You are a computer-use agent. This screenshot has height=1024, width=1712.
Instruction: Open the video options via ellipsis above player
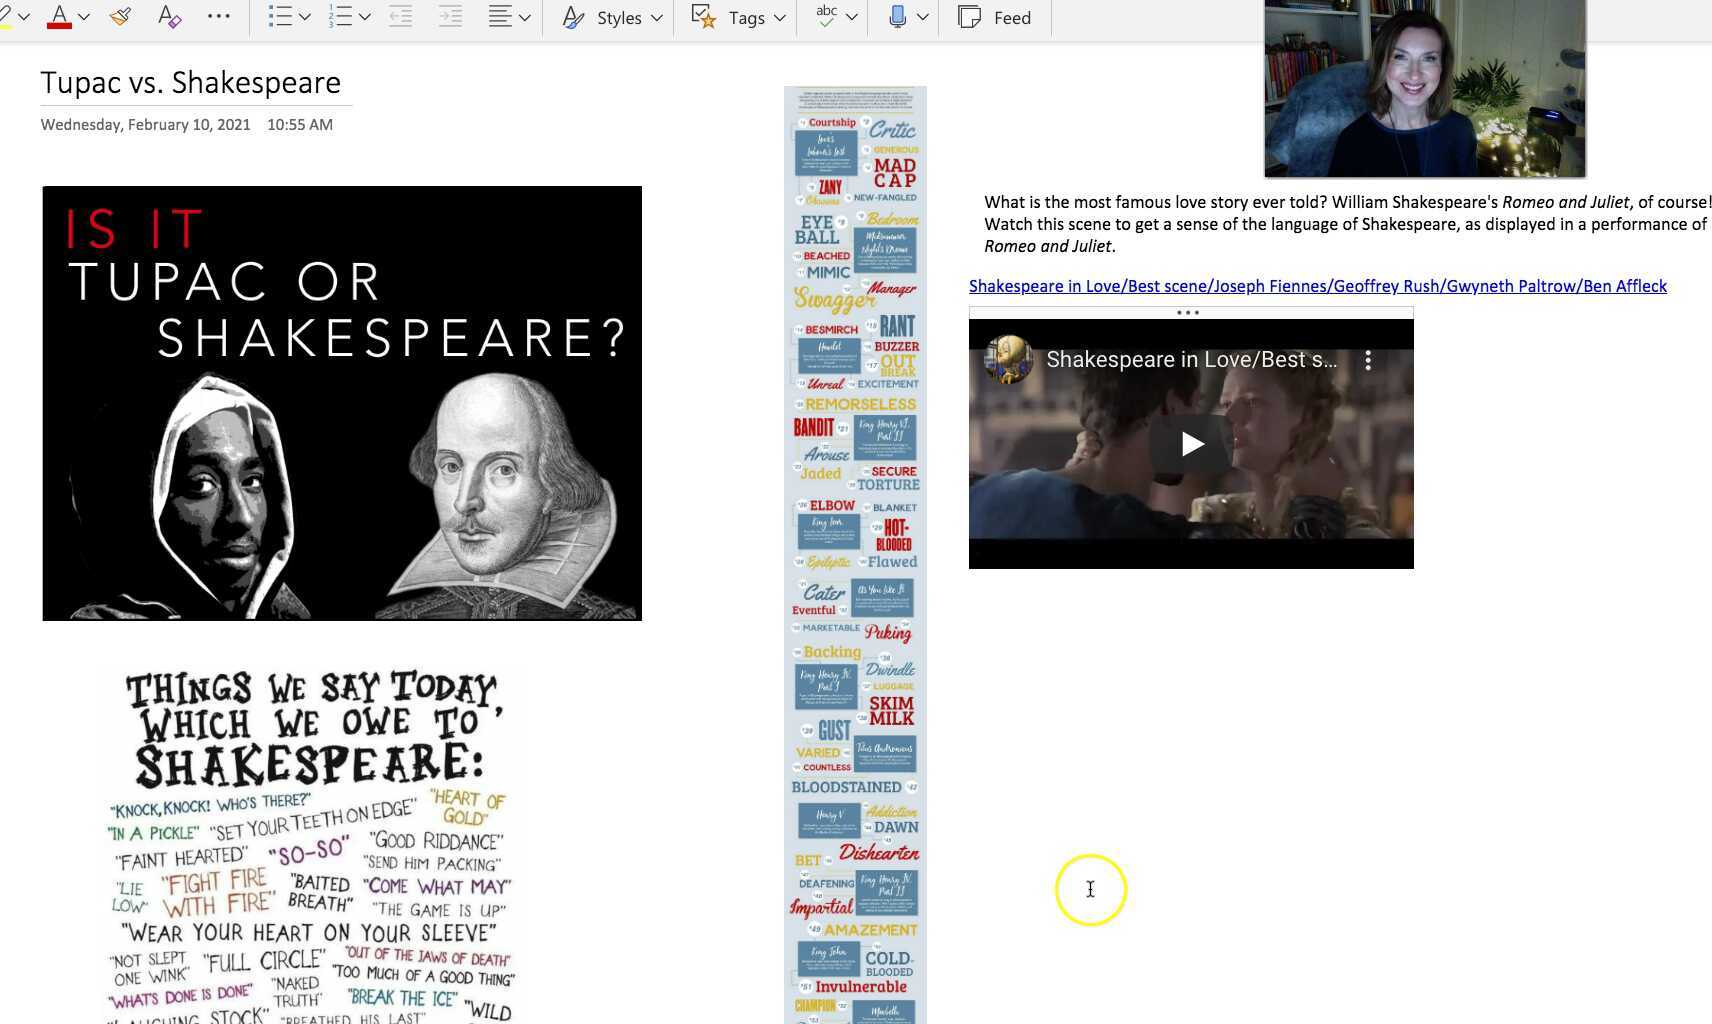(1188, 312)
